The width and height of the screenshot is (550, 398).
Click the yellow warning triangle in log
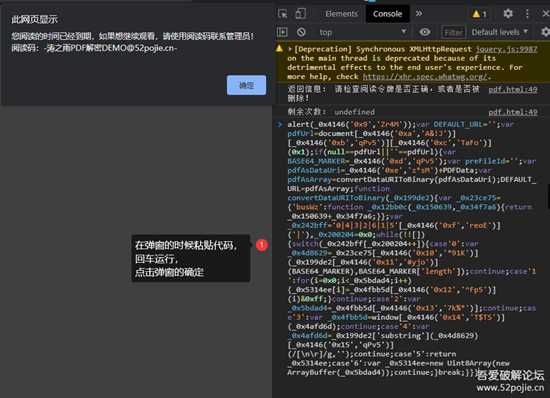(280, 49)
